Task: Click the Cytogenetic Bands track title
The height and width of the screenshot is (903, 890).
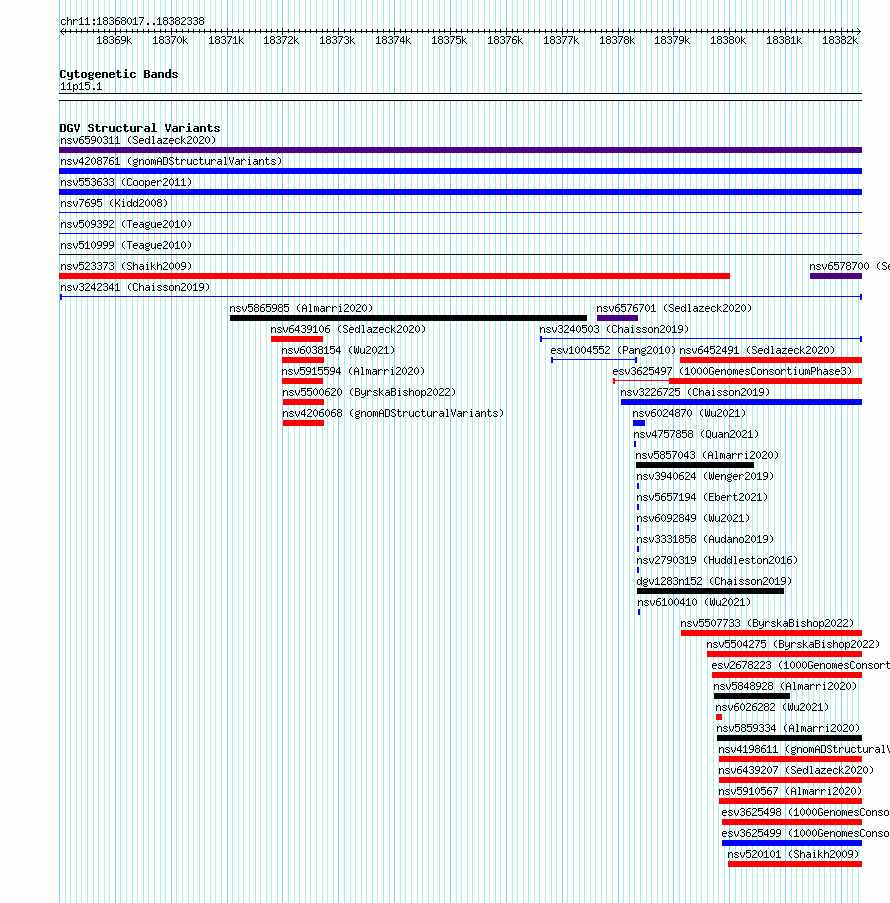Action: pos(119,74)
